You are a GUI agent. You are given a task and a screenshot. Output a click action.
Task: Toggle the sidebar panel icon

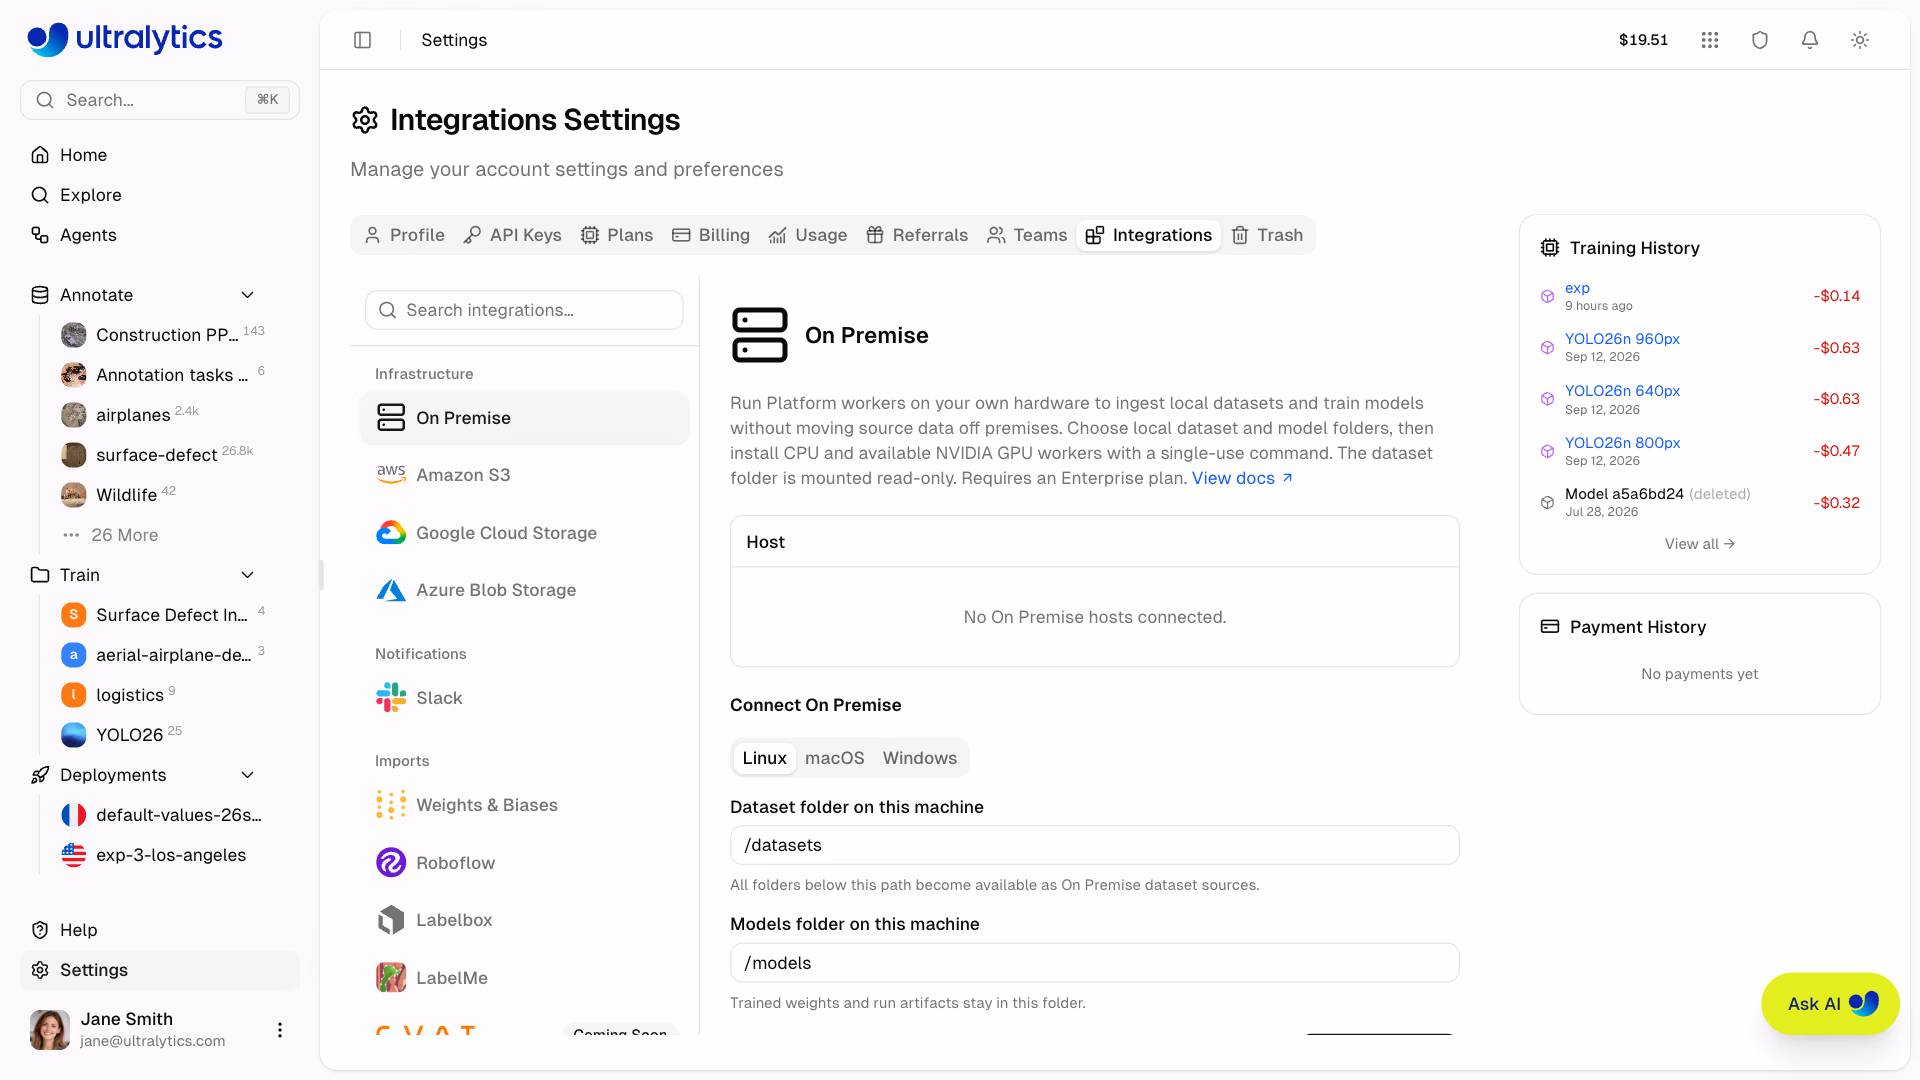click(362, 40)
